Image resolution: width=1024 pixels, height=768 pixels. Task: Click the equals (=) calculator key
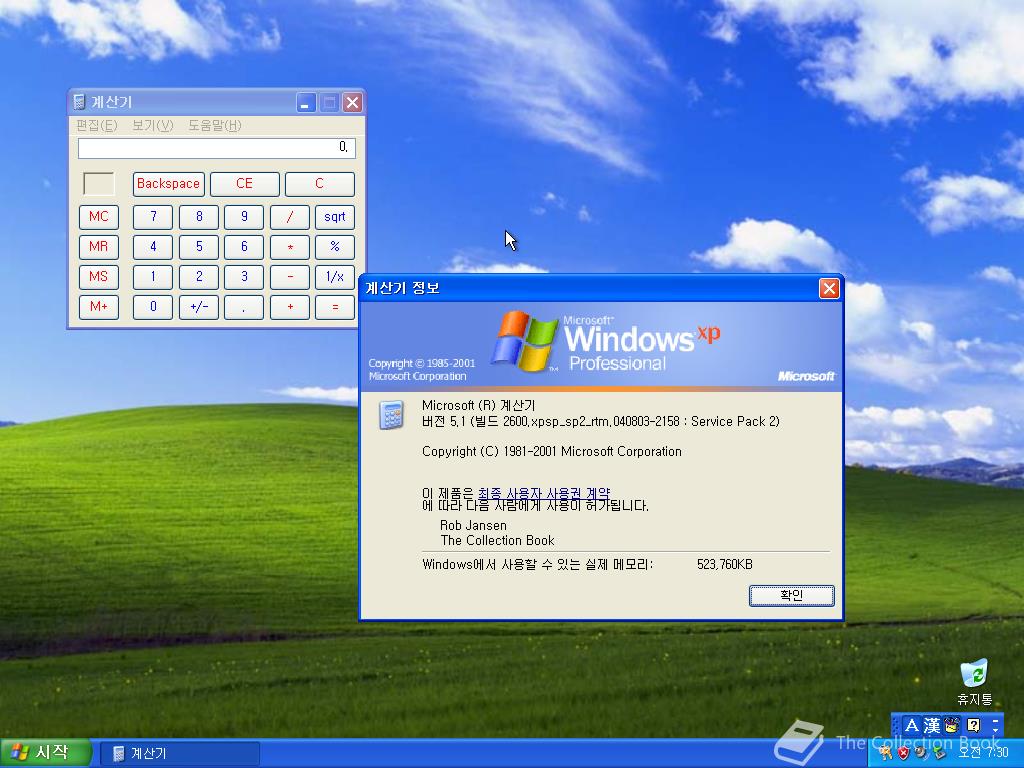coord(334,307)
